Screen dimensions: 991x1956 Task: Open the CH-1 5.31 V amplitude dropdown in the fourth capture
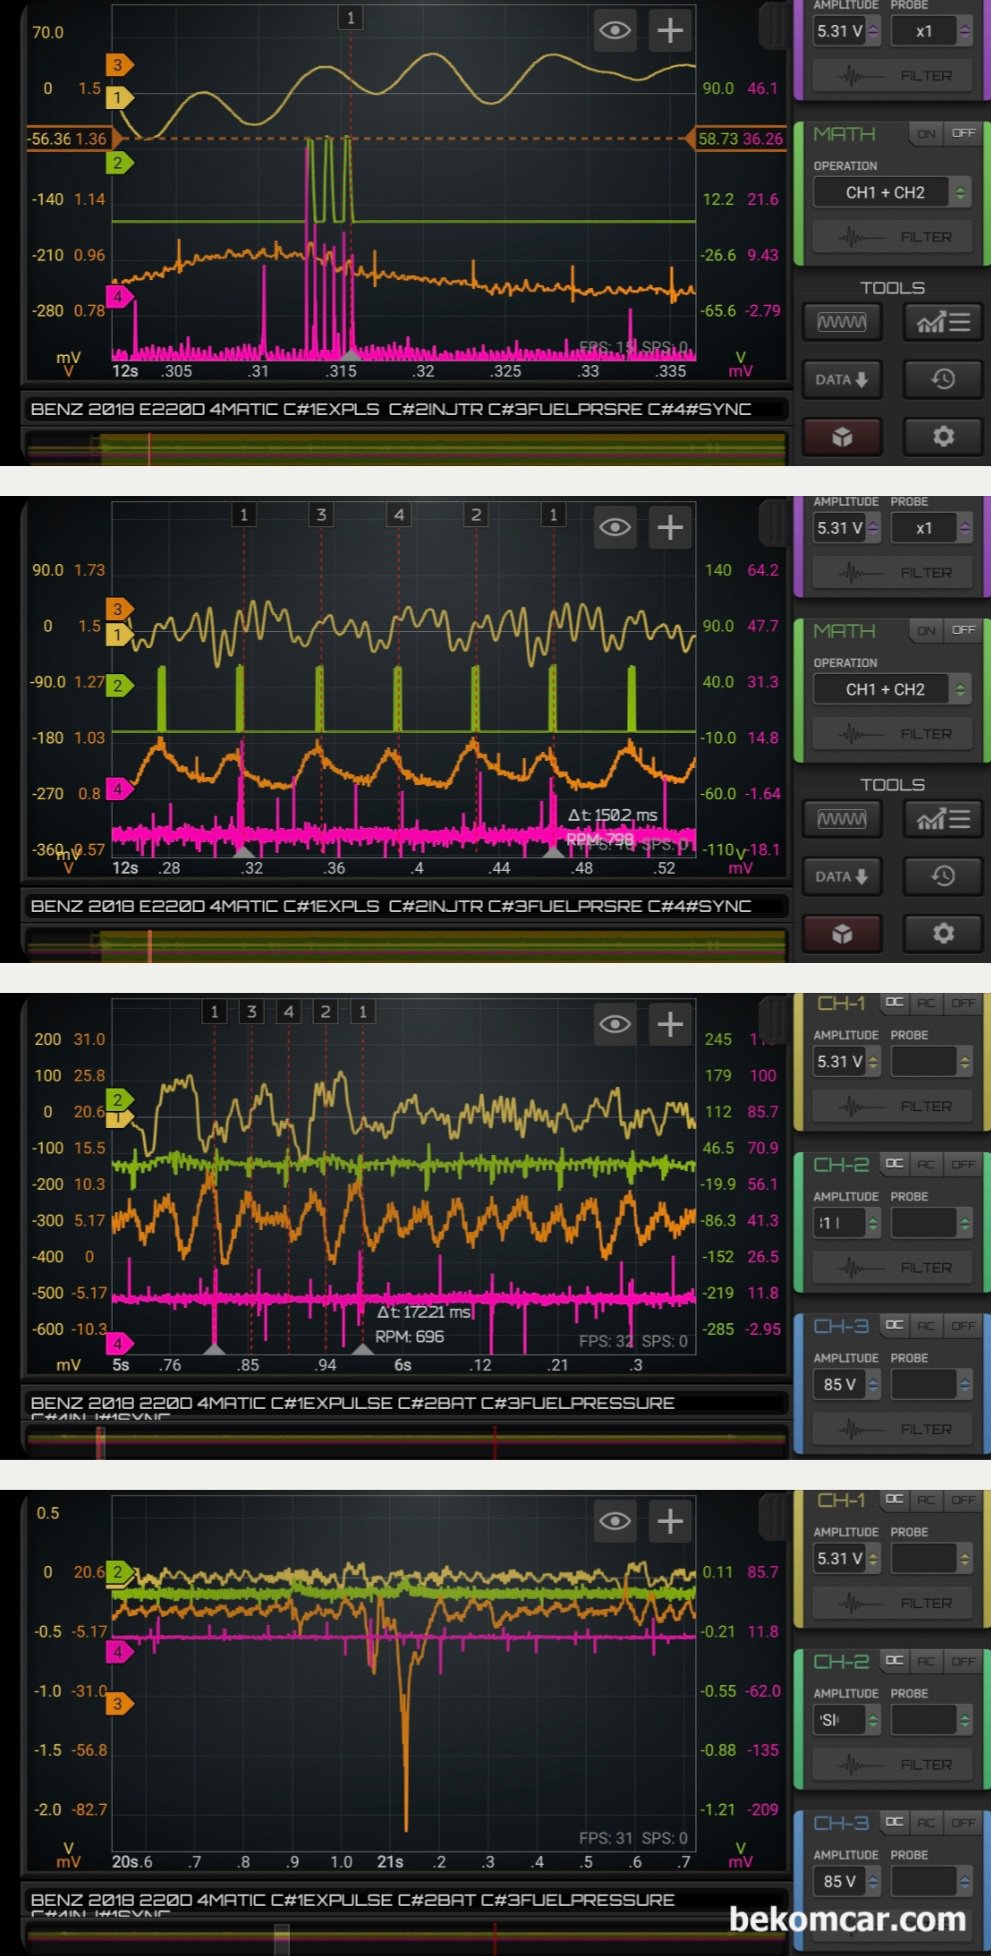(x=846, y=1558)
